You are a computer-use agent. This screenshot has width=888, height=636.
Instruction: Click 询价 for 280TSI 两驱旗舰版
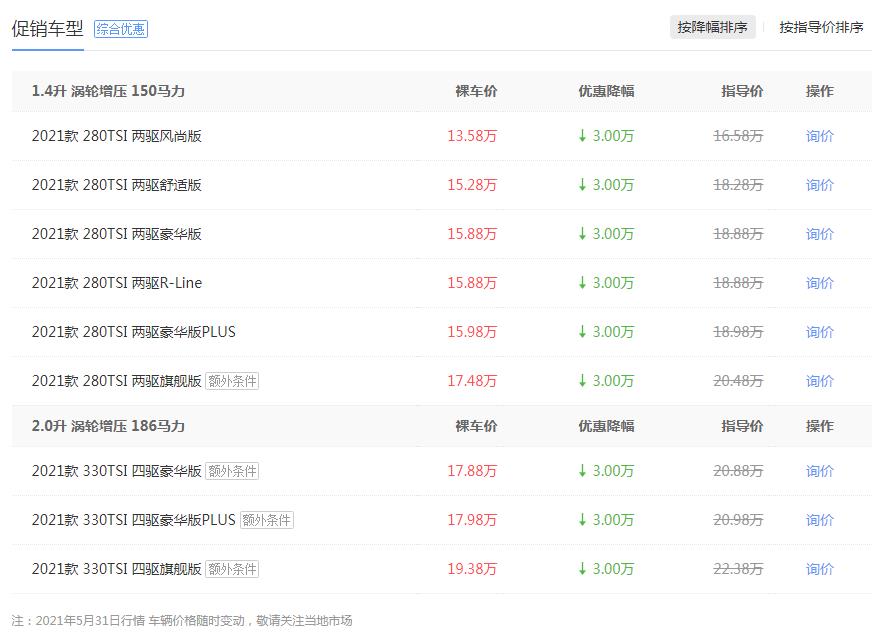click(x=819, y=381)
